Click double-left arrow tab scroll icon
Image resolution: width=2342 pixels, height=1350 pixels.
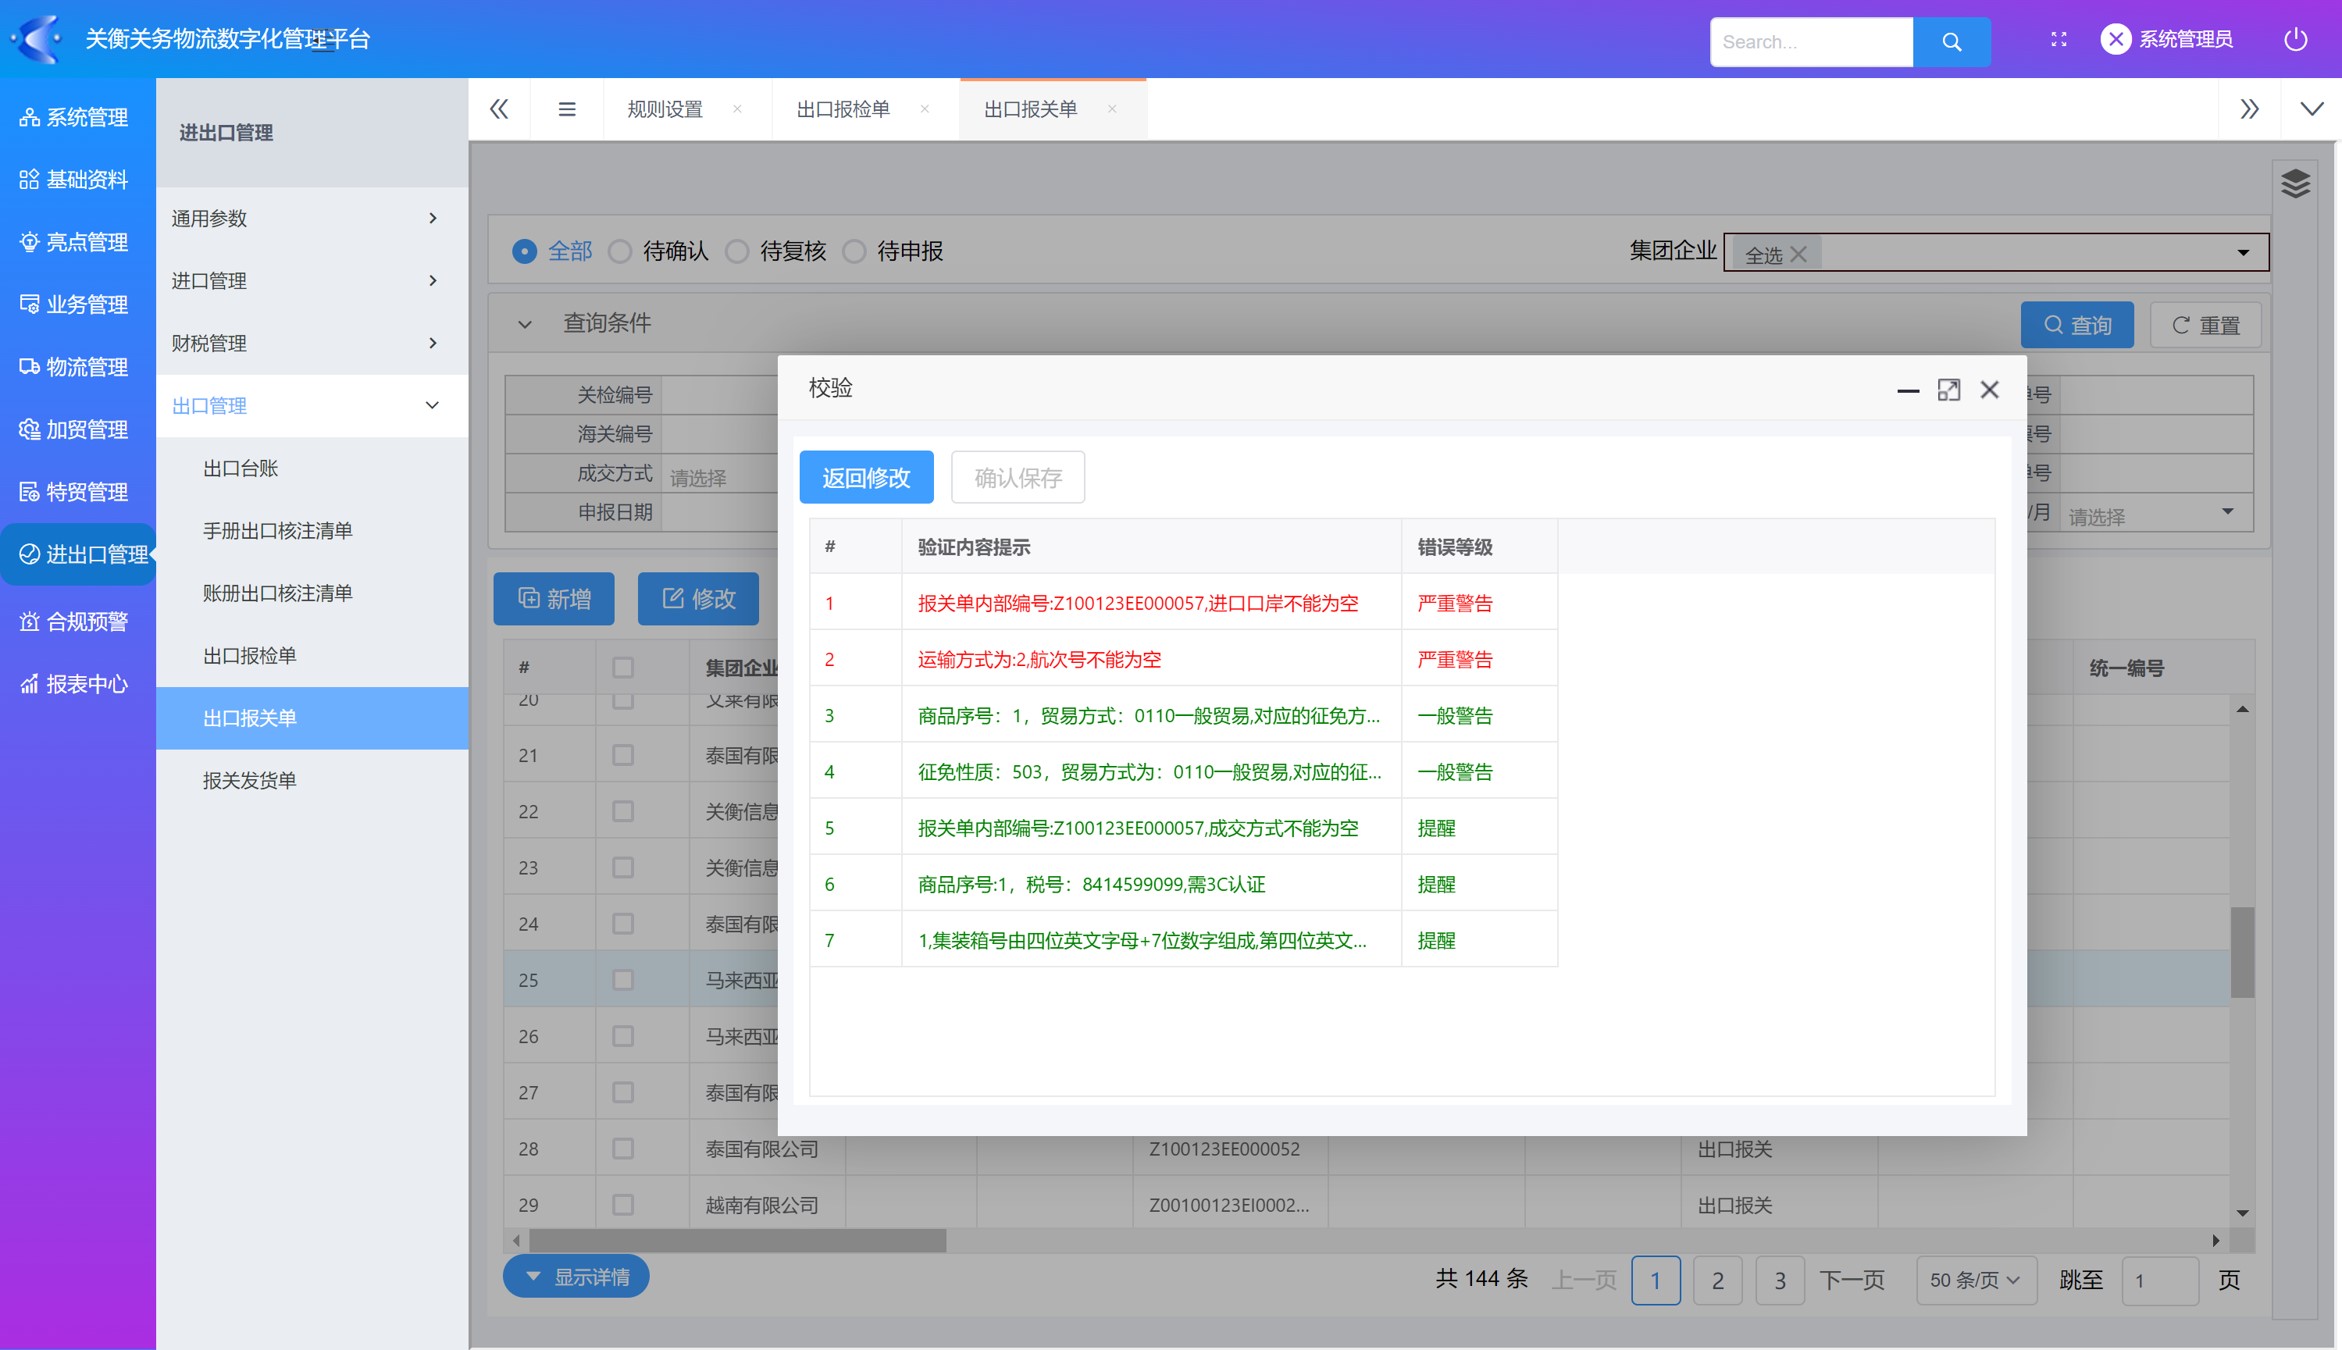tap(499, 109)
